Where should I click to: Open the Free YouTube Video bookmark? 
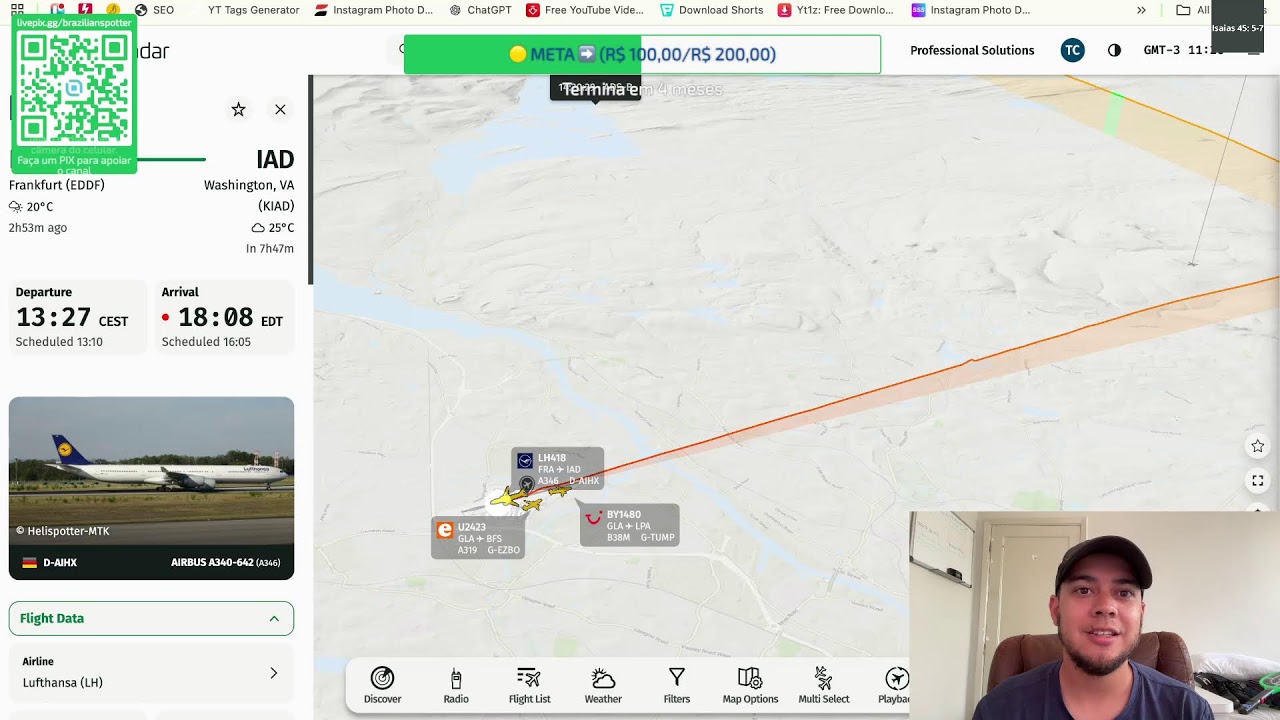(585, 10)
